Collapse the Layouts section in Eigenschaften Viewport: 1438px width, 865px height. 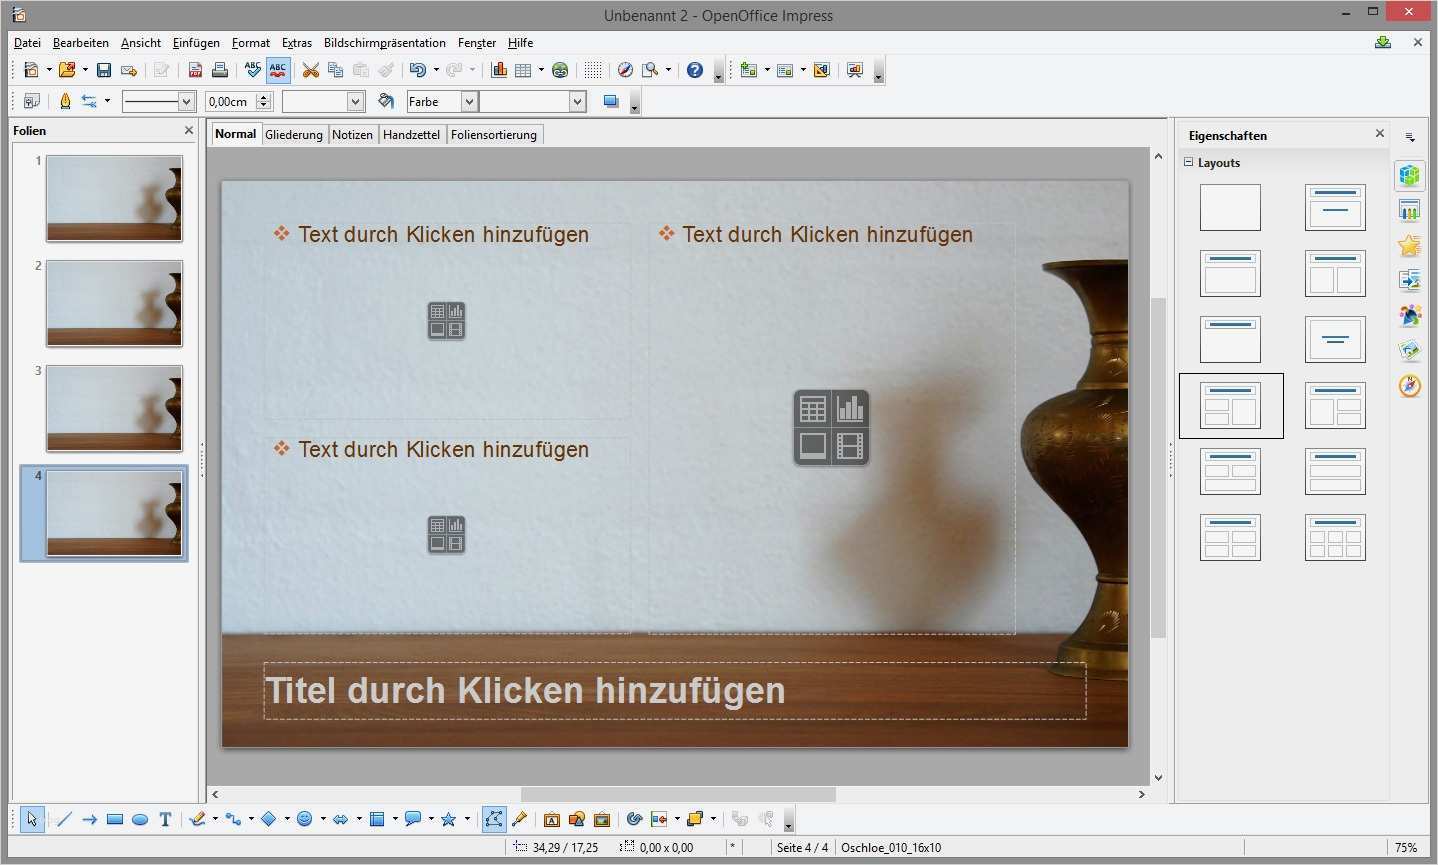pyautogui.click(x=1189, y=162)
